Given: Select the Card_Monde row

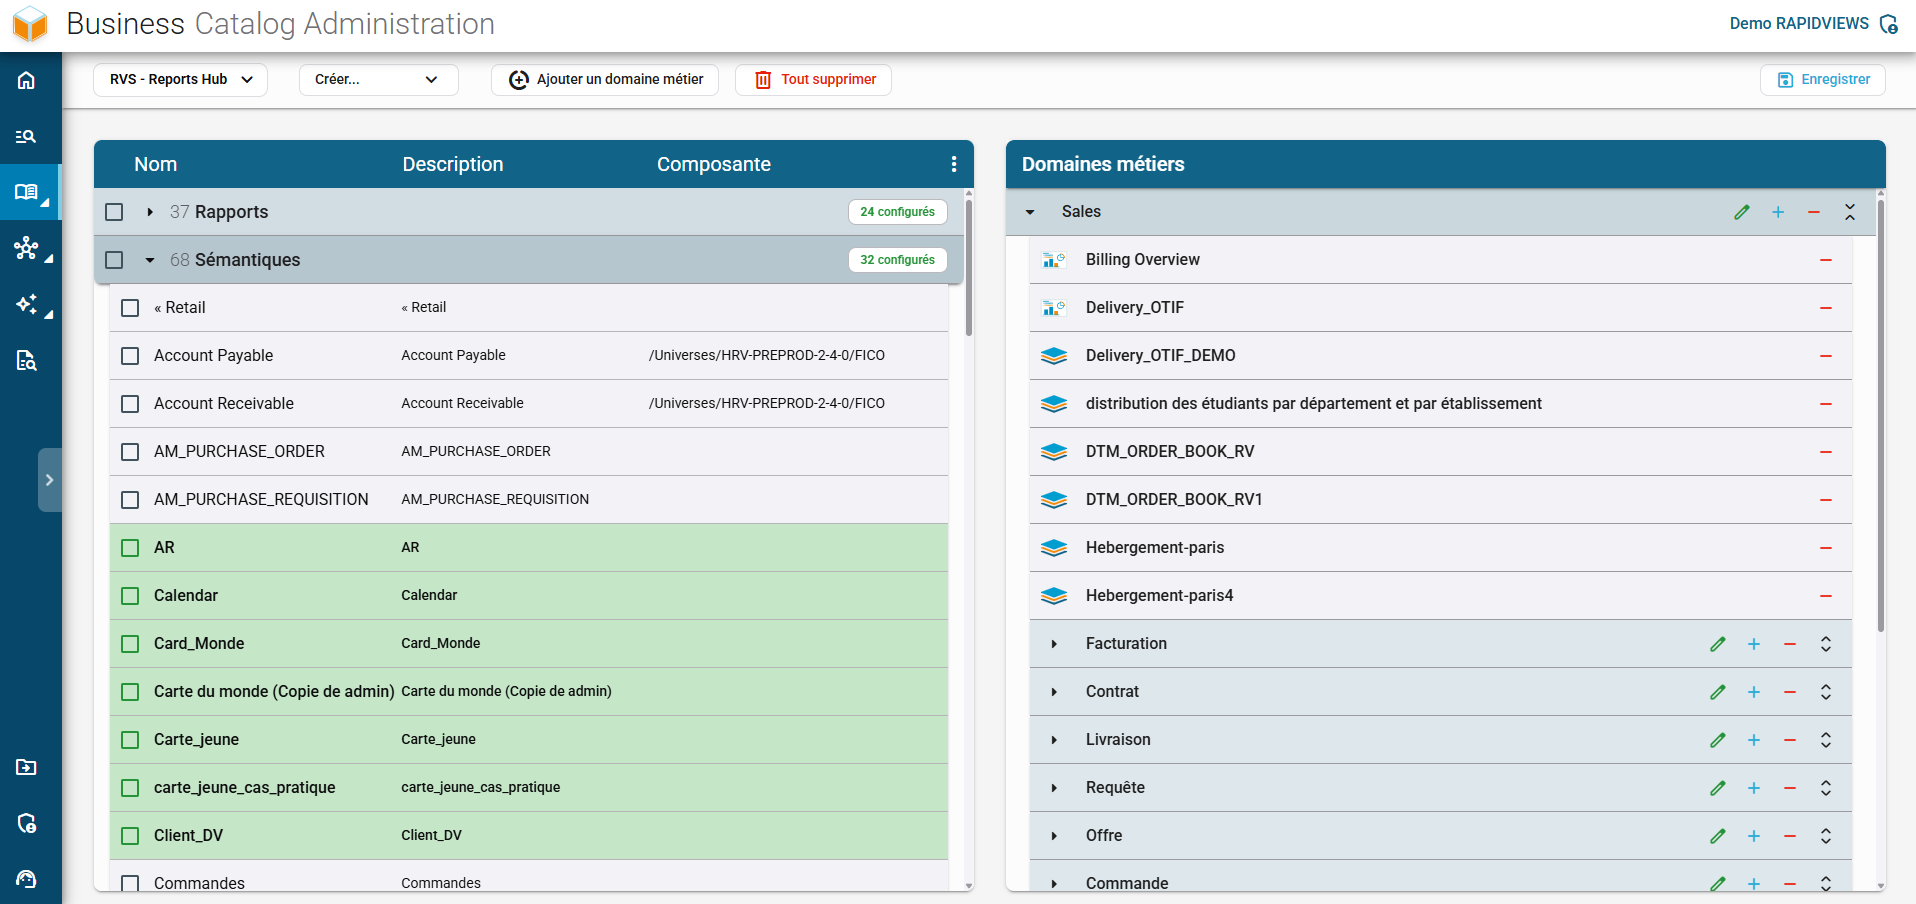Looking at the screenshot, I should [529, 644].
